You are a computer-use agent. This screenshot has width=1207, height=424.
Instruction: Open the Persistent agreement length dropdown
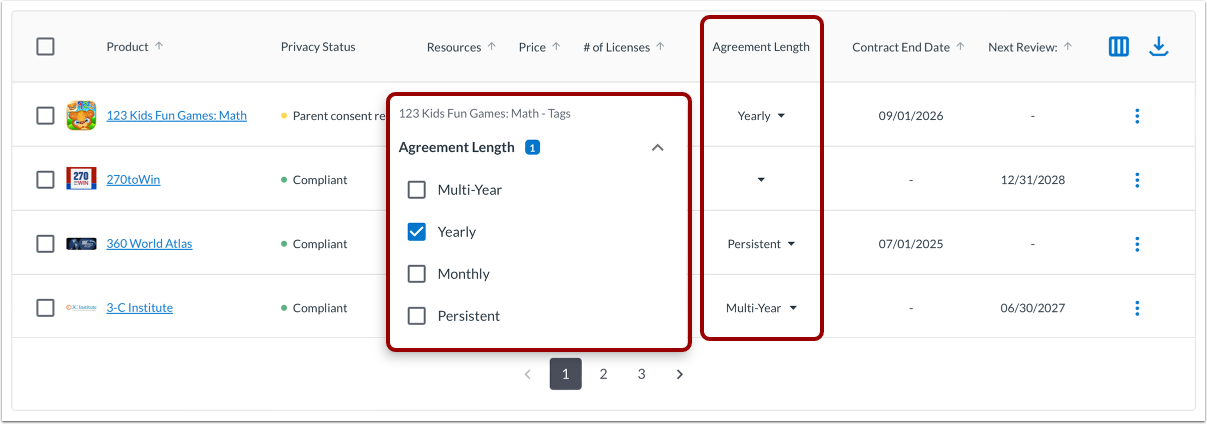[761, 244]
